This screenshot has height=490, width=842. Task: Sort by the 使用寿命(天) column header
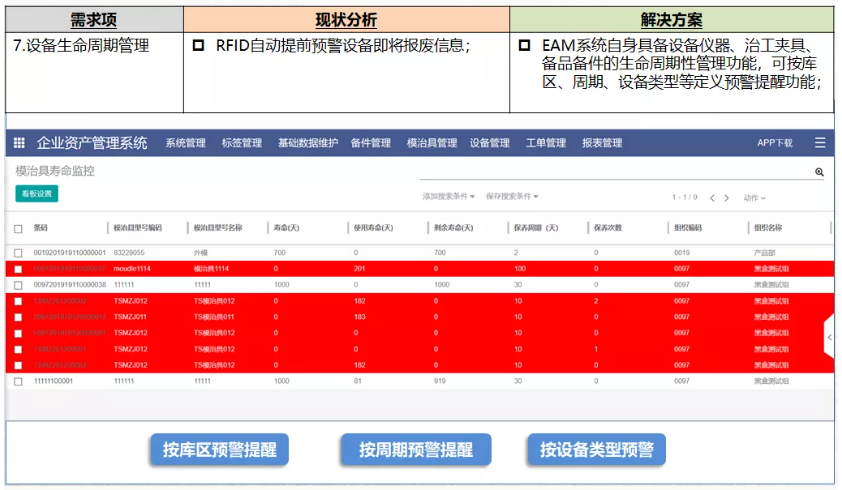tap(373, 228)
